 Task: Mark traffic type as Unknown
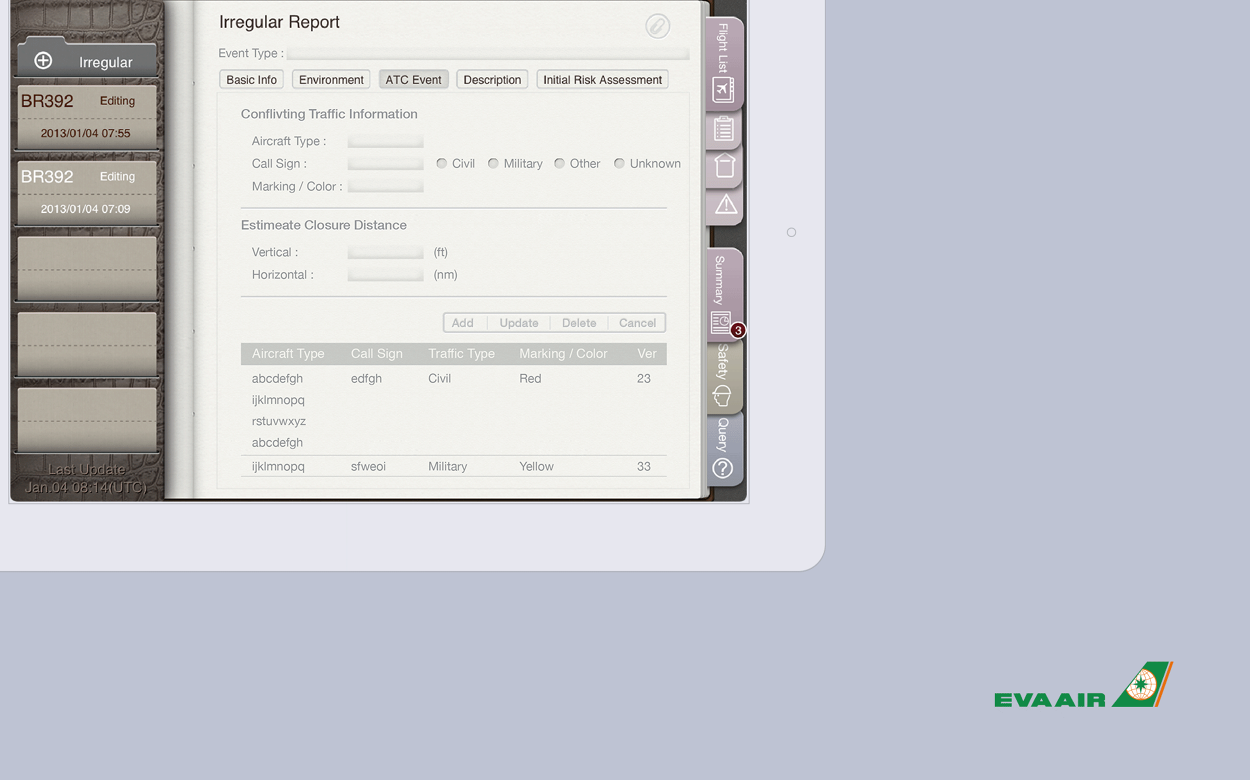point(619,163)
